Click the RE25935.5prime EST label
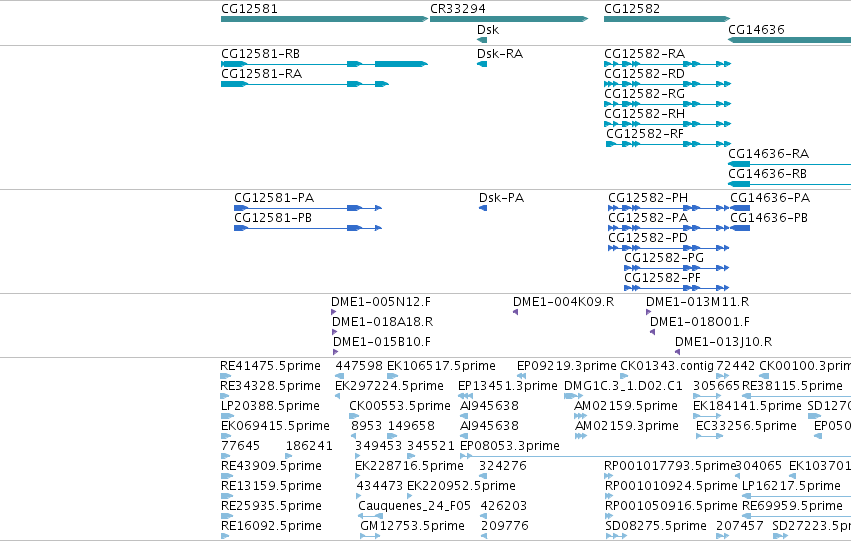Viewport: 851px width, 541px height. coord(271,506)
